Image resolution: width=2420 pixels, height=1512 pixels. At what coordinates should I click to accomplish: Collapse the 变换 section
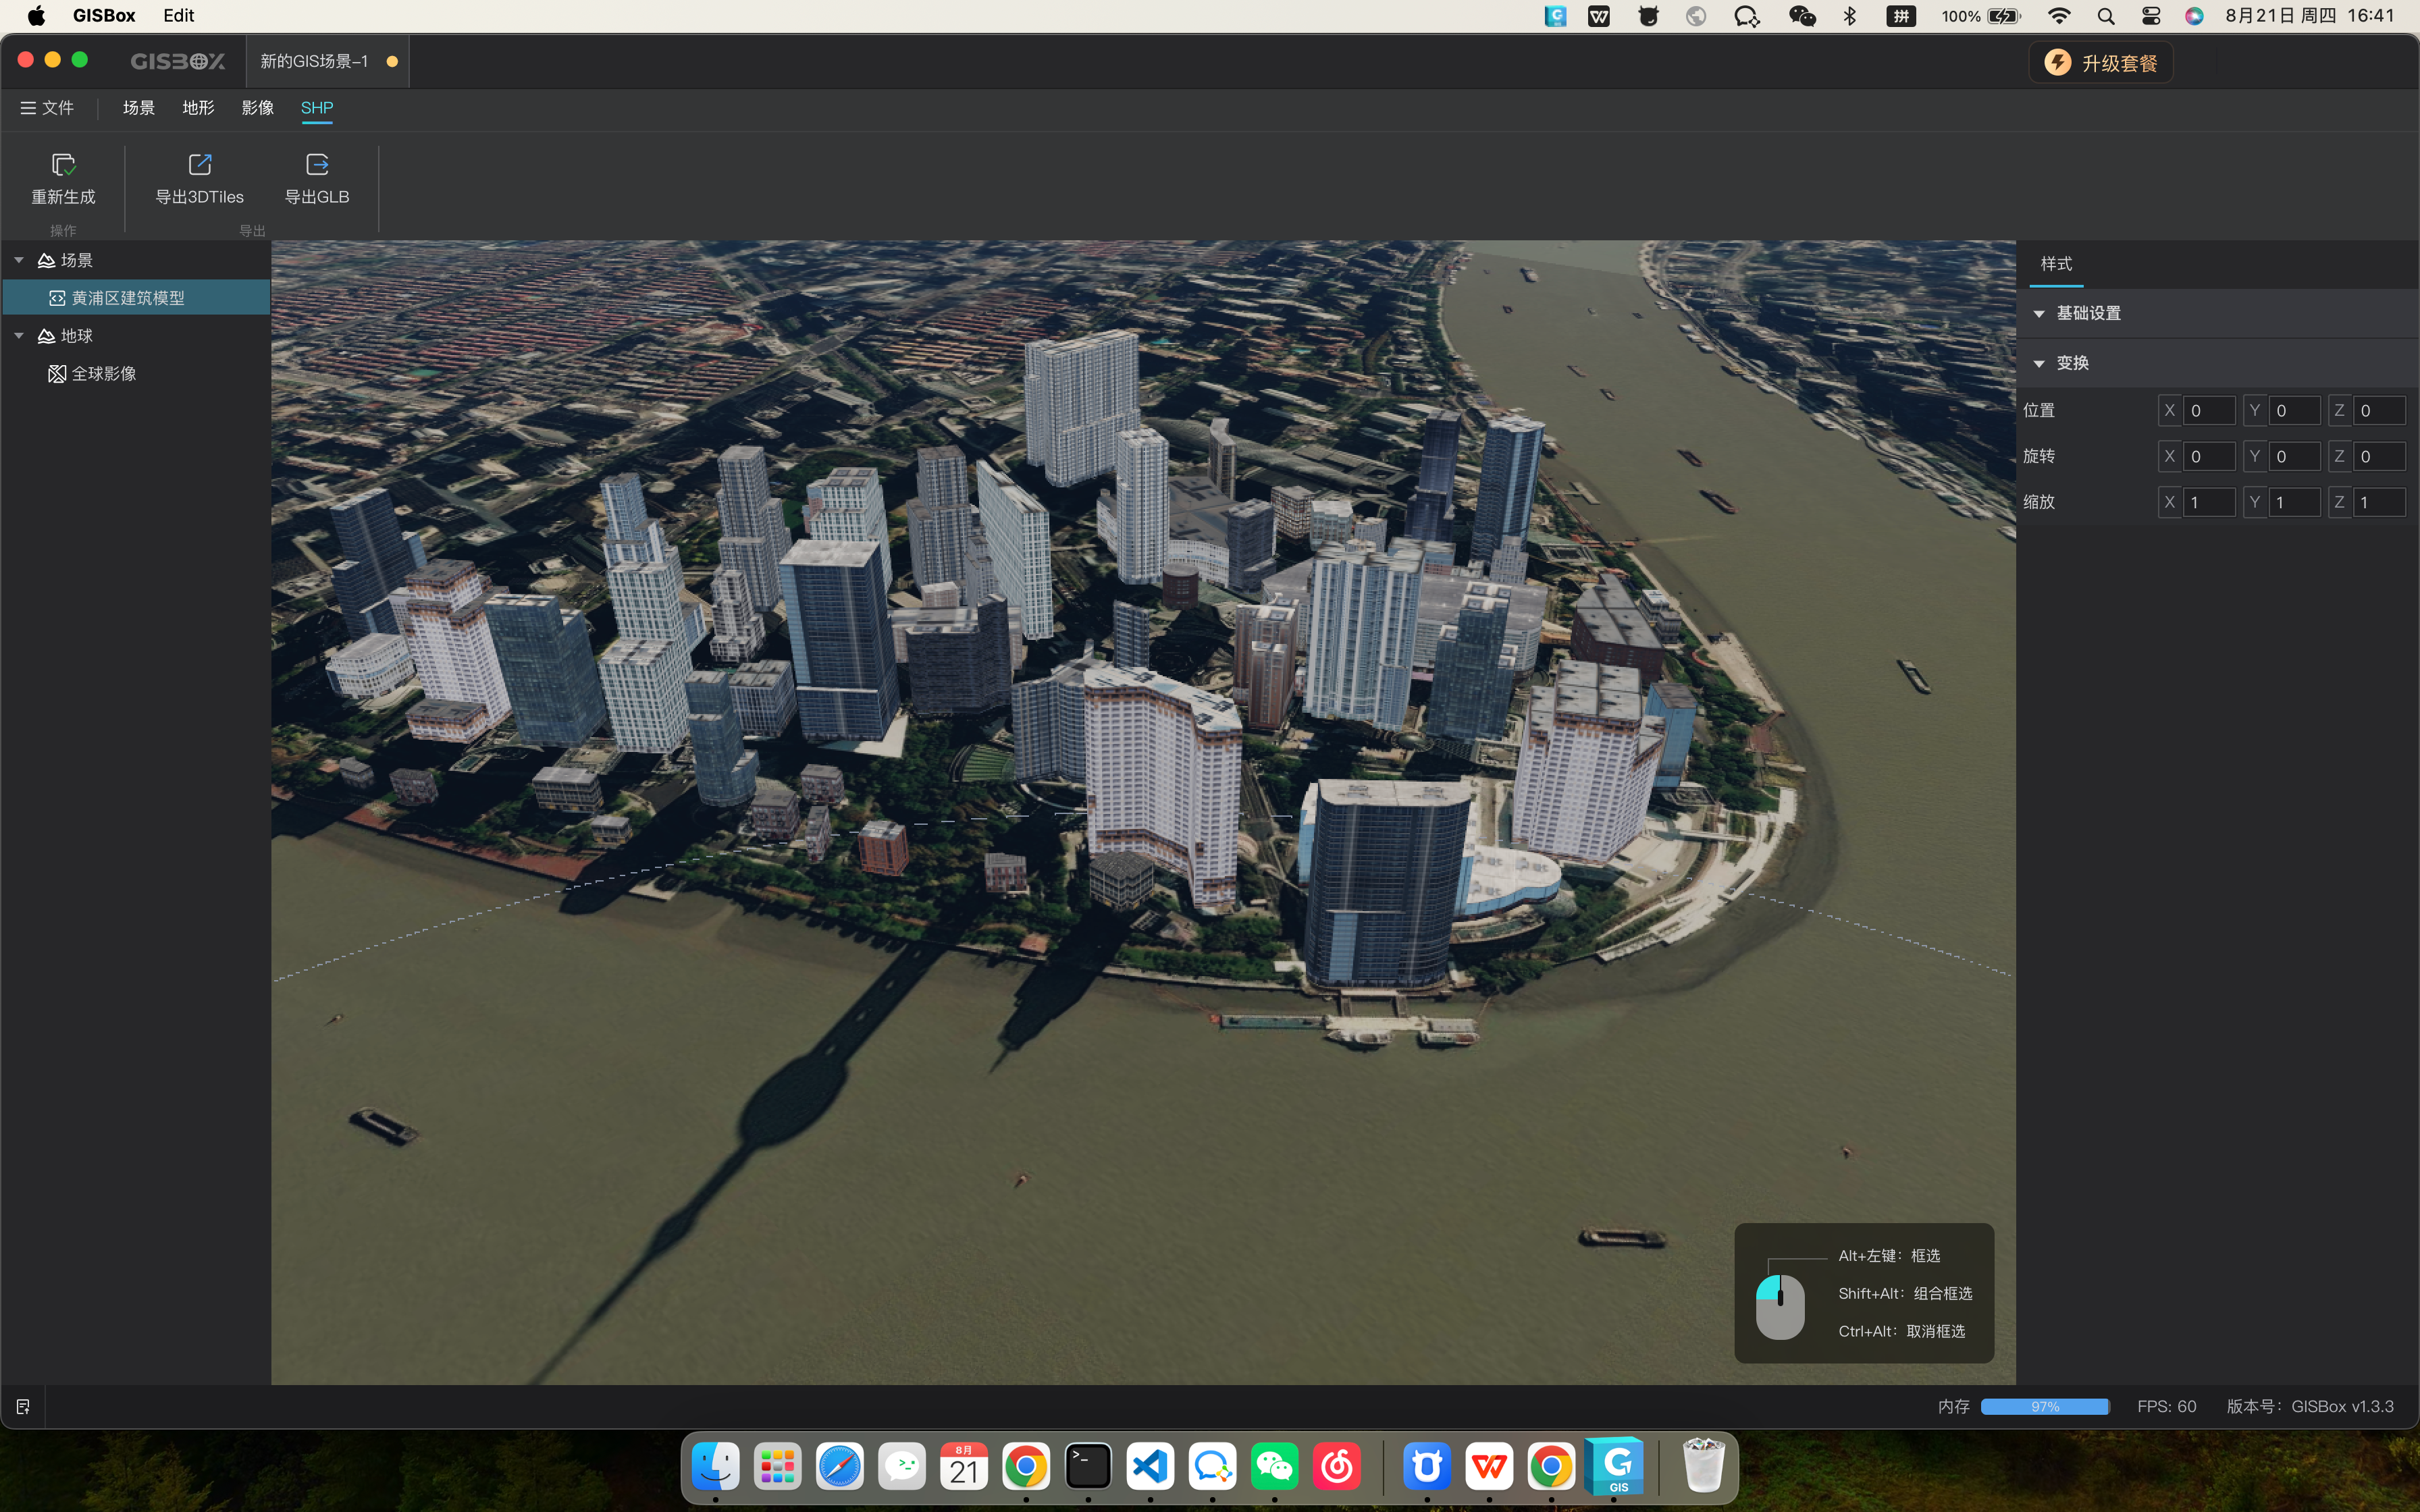[x=2039, y=363]
